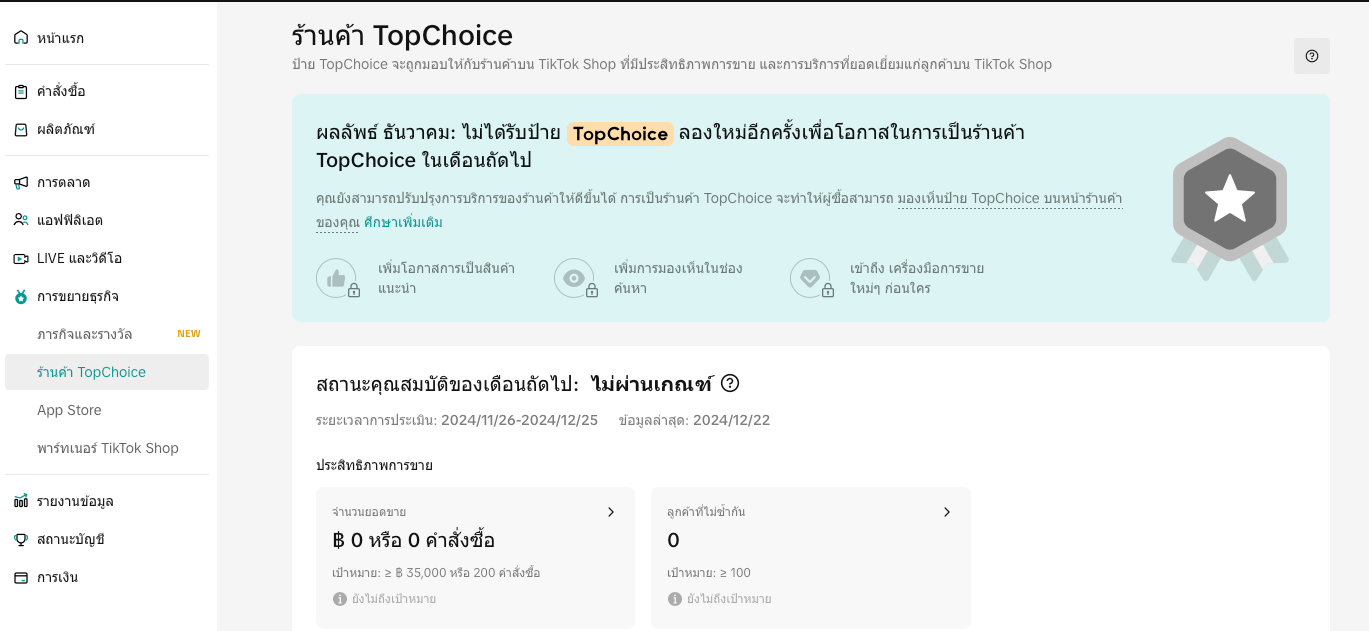Click the megaphone icon for การตลาด
The height and width of the screenshot is (631, 1369).
[21, 183]
